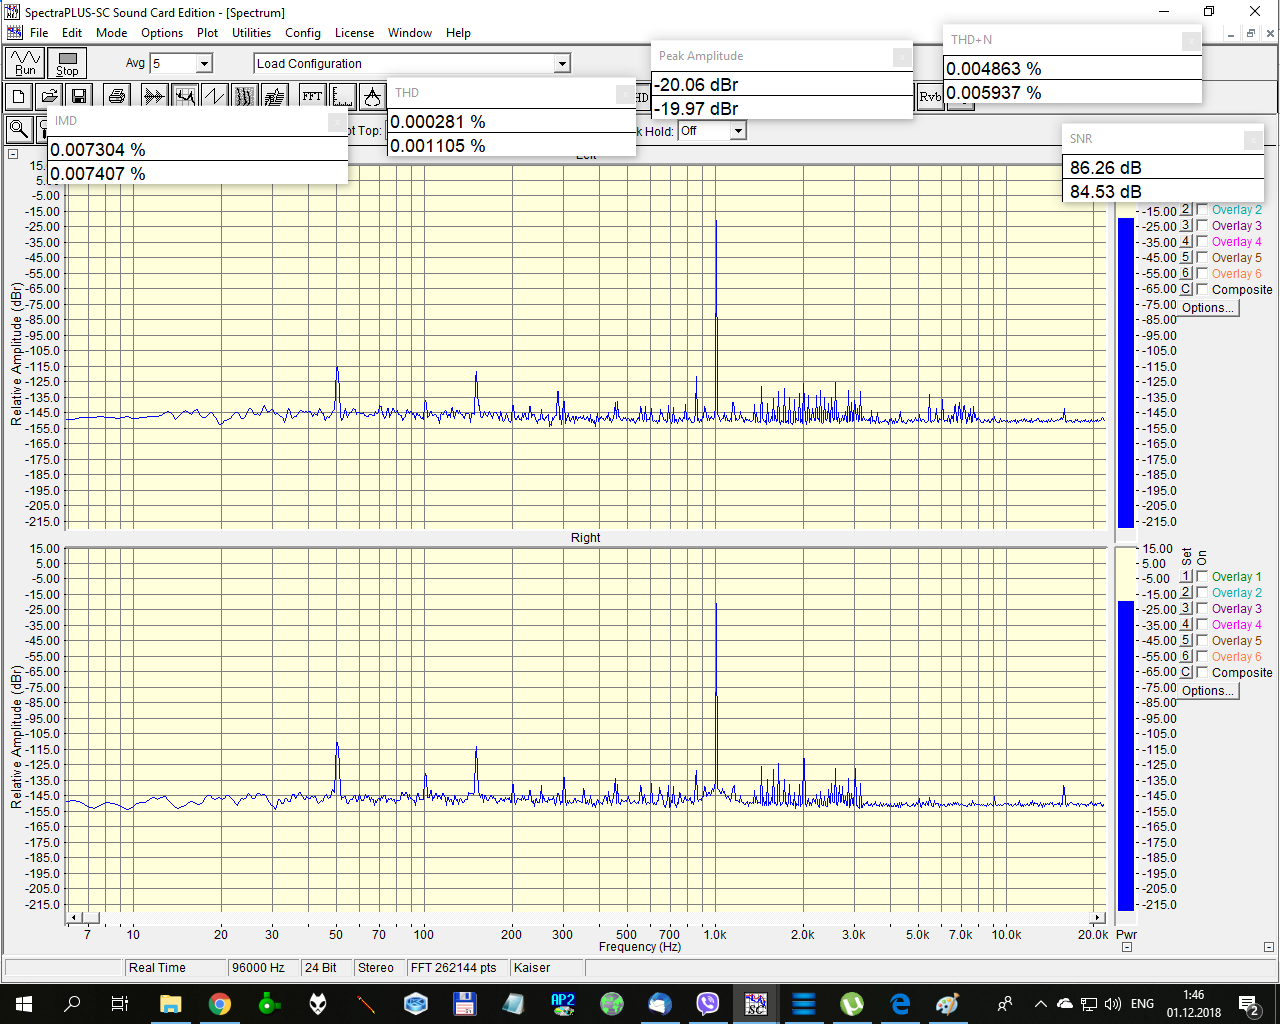1280x1024 pixels.
Task: Open file using the folder icon
Action: point(49,96)
